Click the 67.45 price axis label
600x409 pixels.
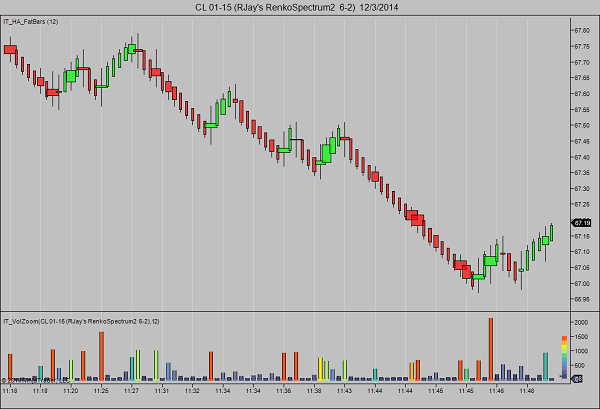(x=582, y=142)
